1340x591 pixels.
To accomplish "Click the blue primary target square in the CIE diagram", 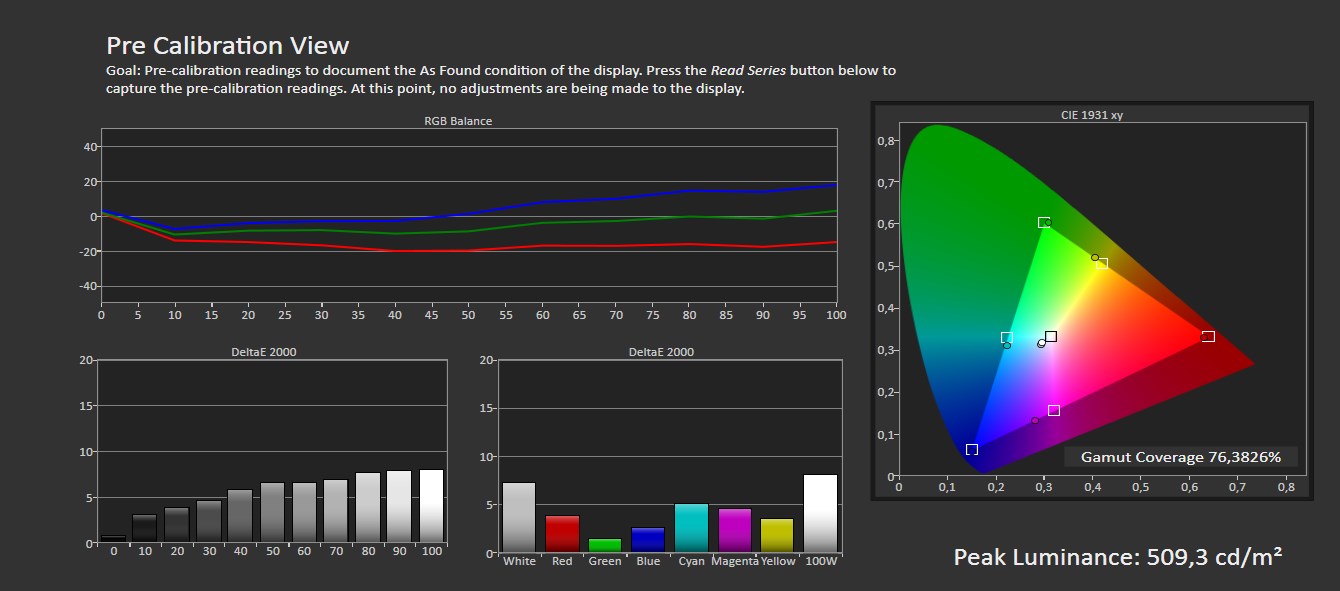I will (x=971, y=450).
